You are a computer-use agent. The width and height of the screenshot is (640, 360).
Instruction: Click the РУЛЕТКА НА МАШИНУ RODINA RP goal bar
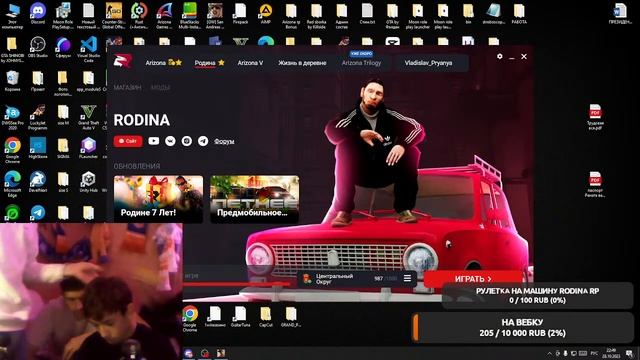(537, 296)
